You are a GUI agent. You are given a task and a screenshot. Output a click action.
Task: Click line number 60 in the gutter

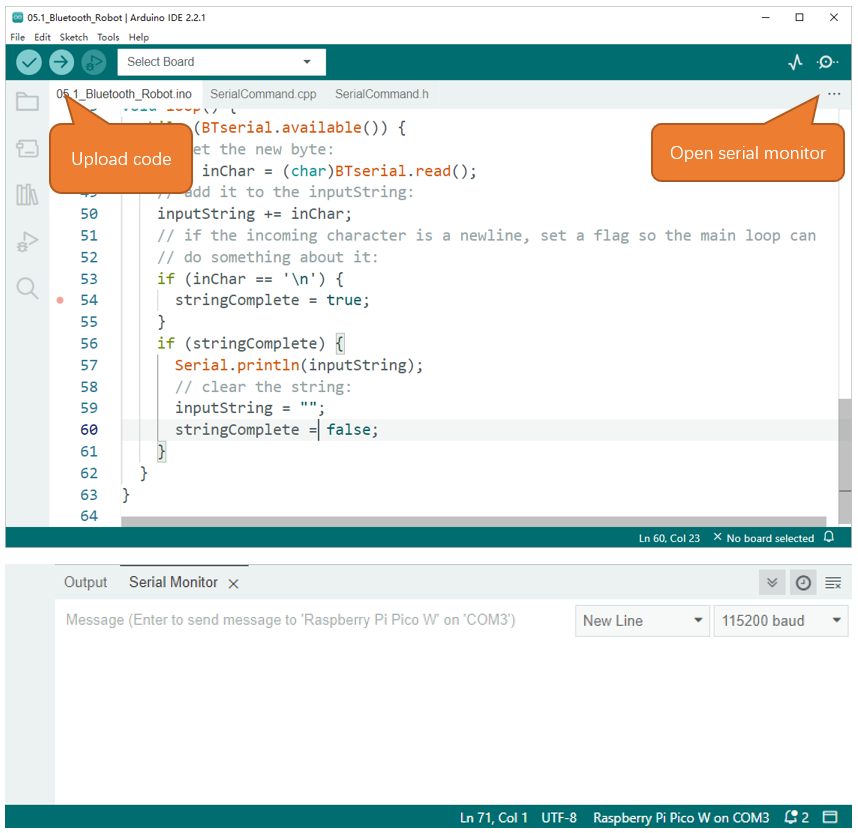point(89,430)
